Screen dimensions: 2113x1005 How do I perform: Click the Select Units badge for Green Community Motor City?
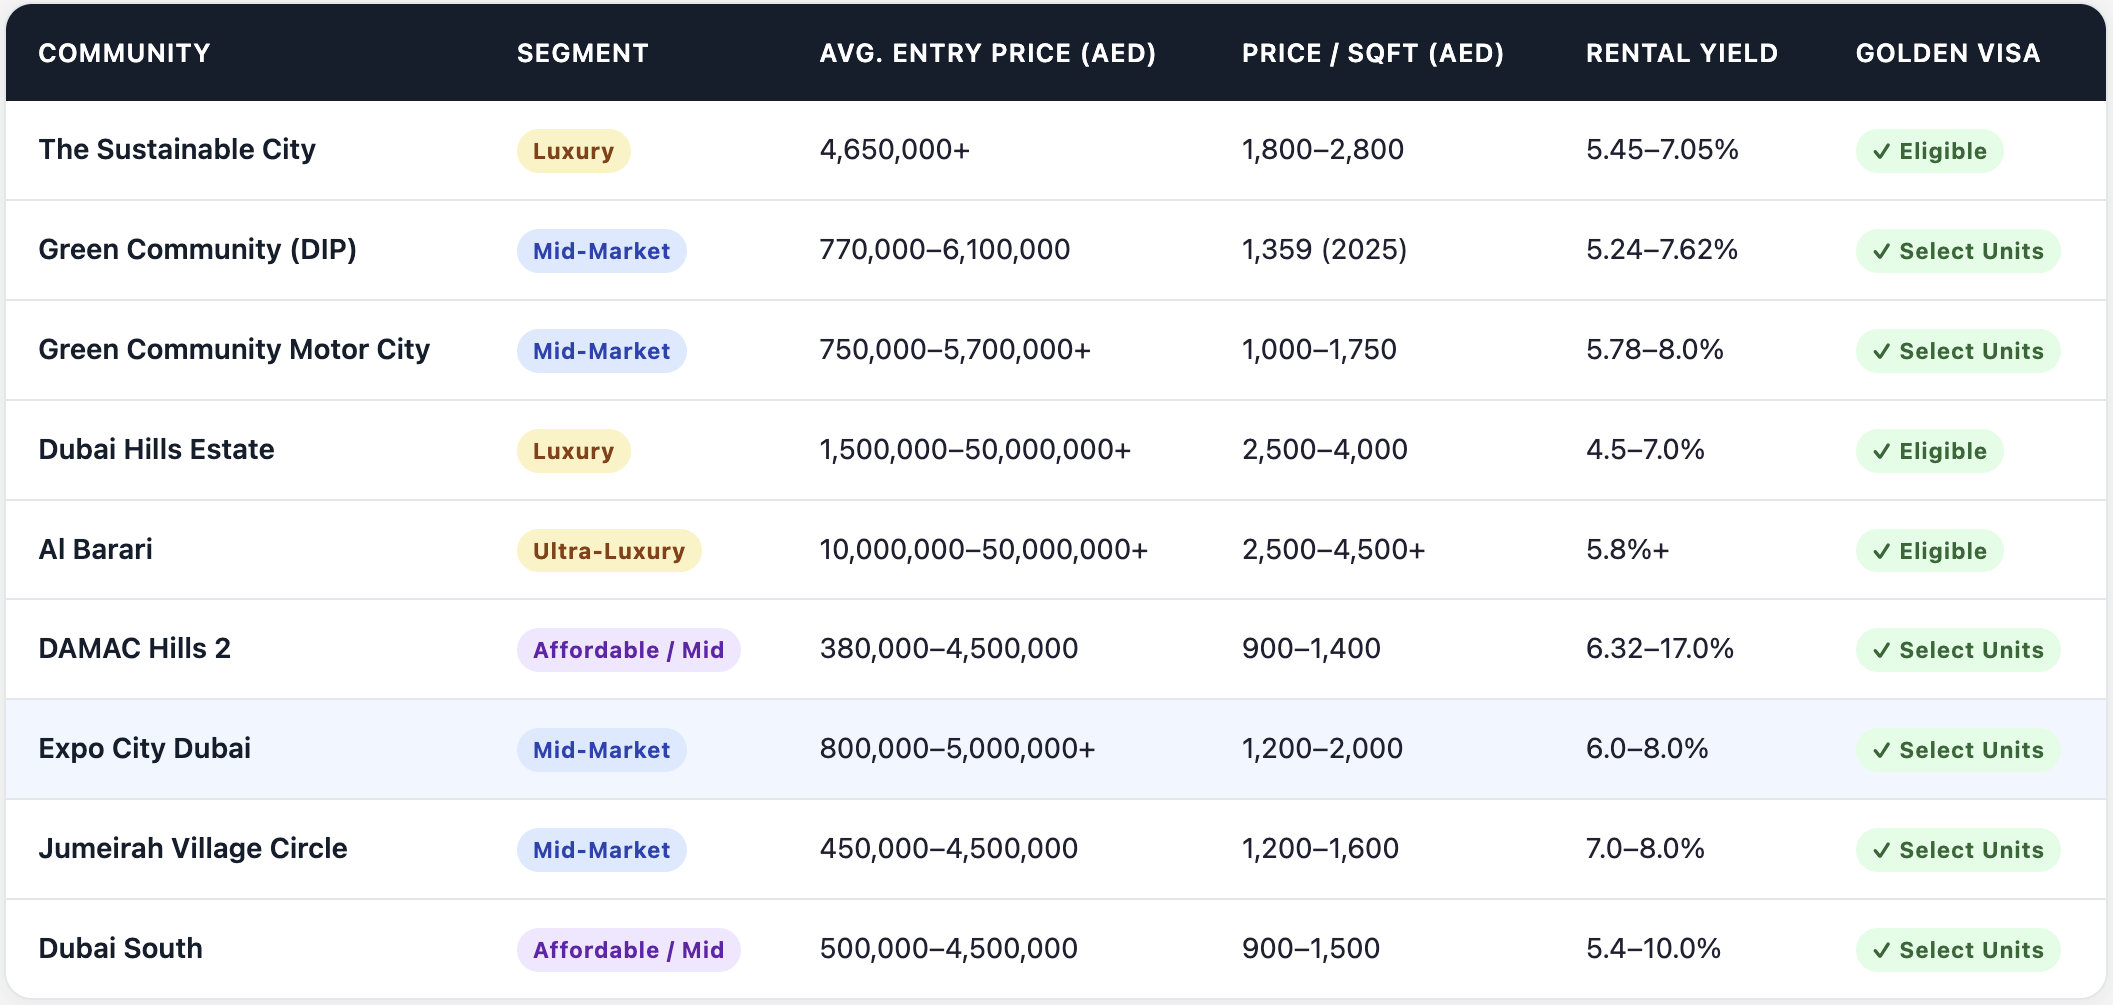(1957, 351)
